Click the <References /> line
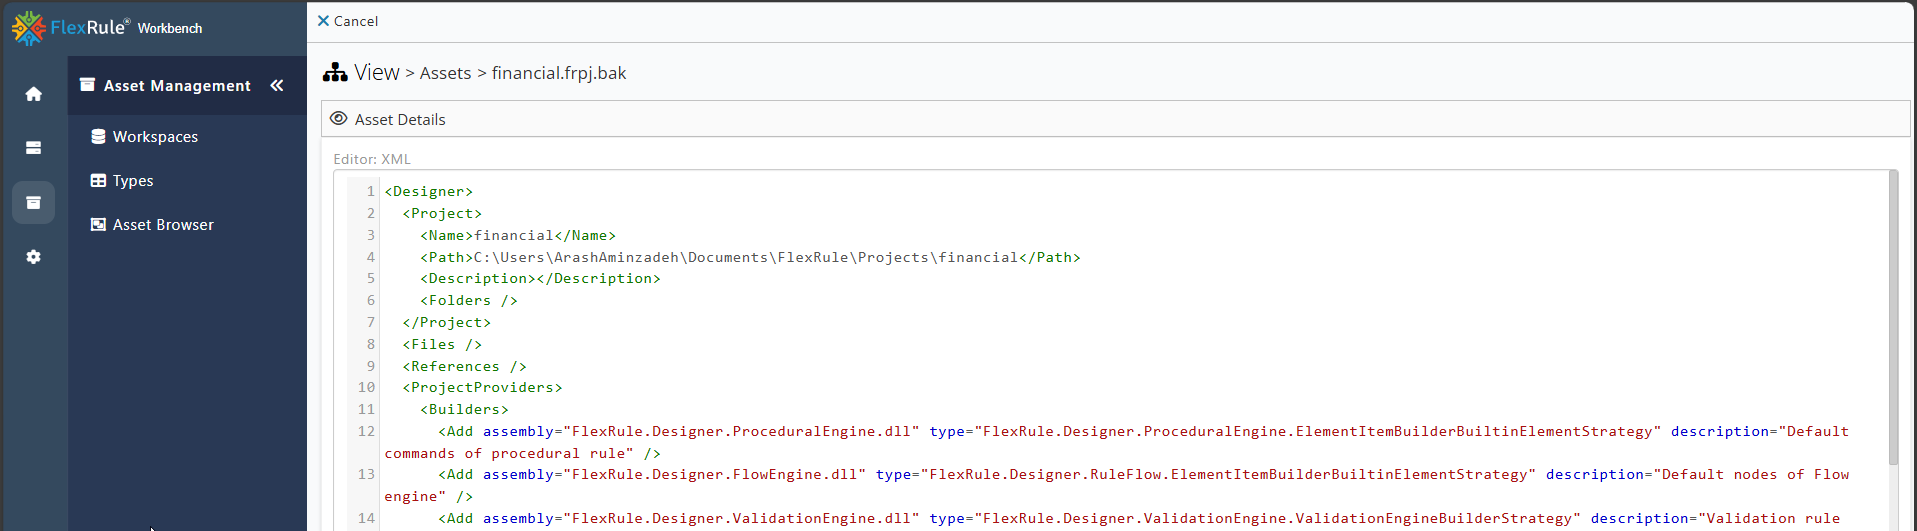 [x=465, y=366]
